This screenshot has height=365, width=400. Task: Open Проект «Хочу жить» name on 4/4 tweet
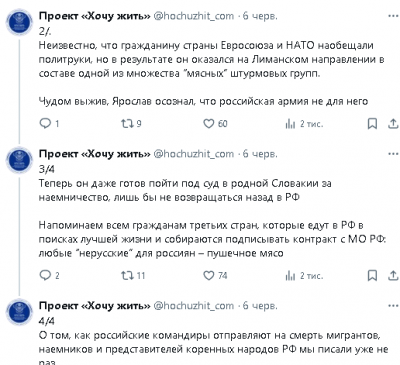click(95, 306)
